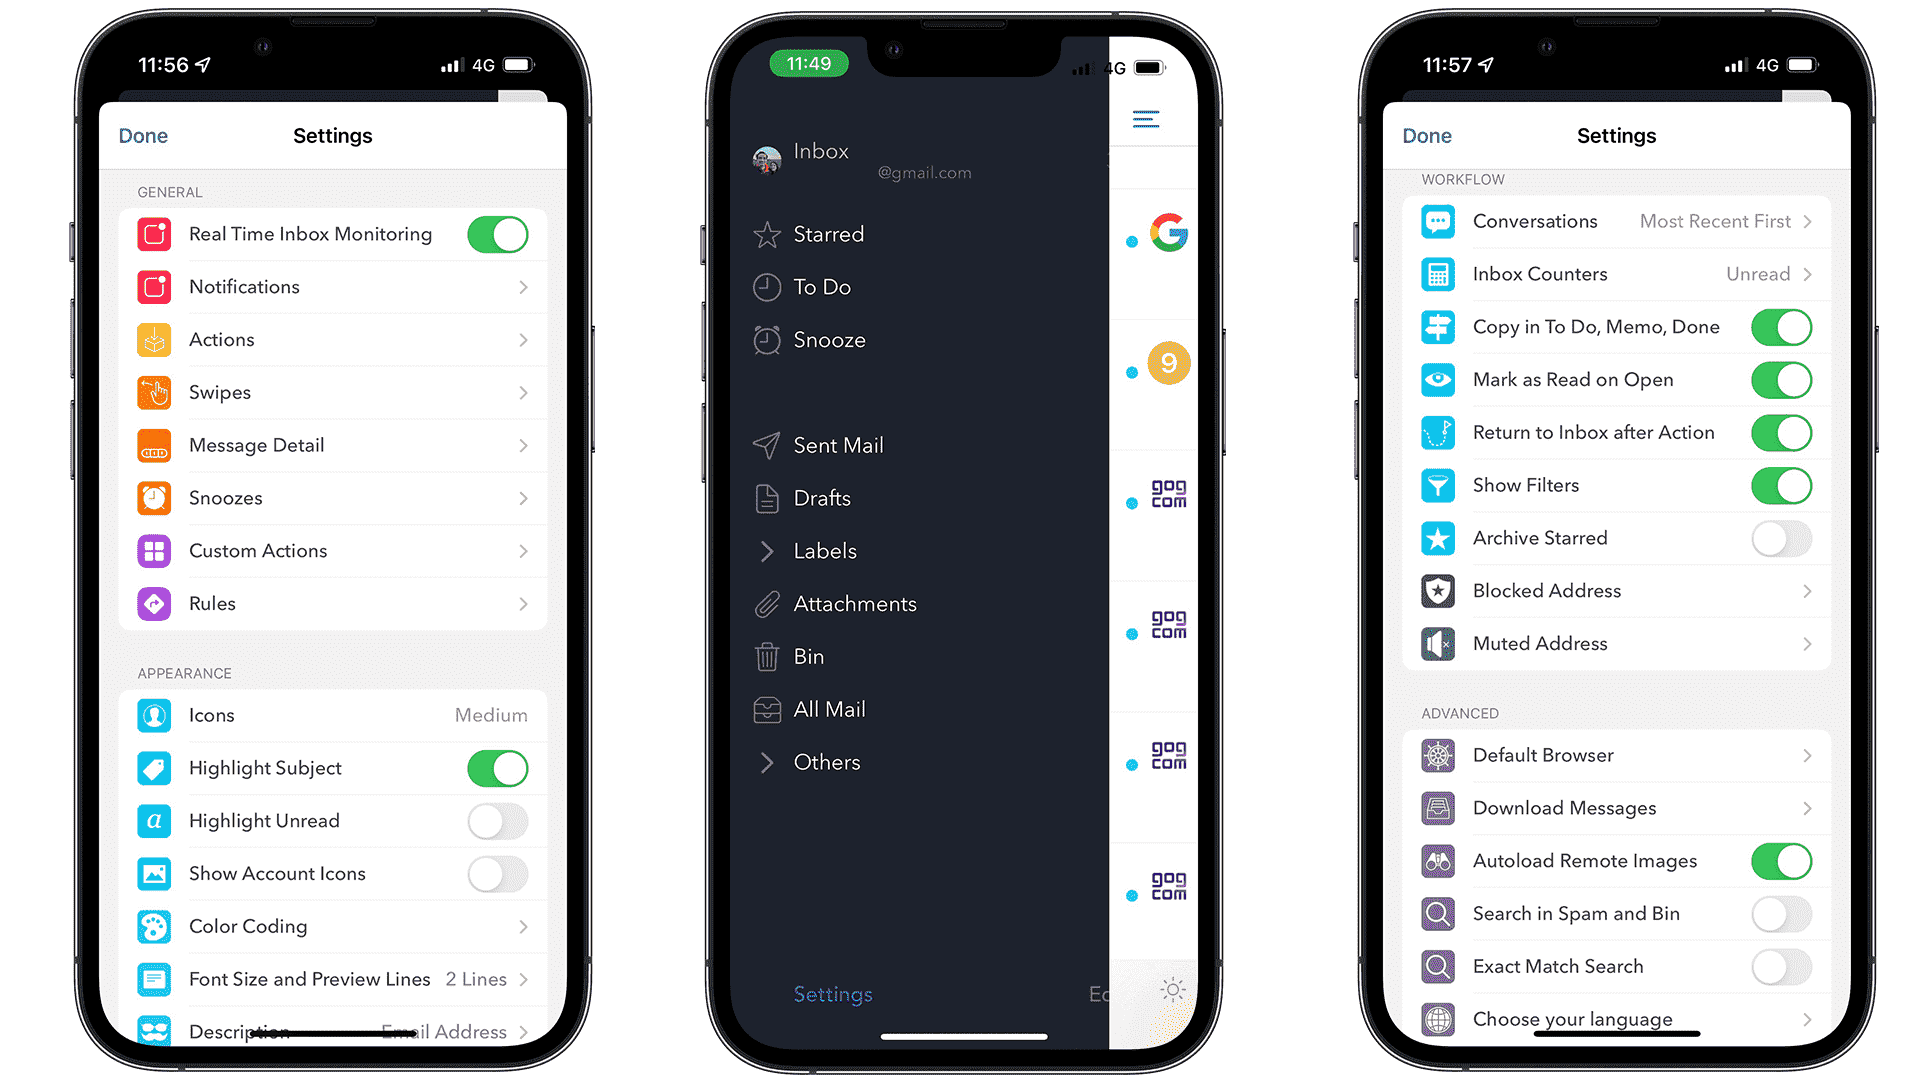Expand Labels in inbox sidebar
The width and height of the screenshot is (1920, 1080).
tap(765, 551)
